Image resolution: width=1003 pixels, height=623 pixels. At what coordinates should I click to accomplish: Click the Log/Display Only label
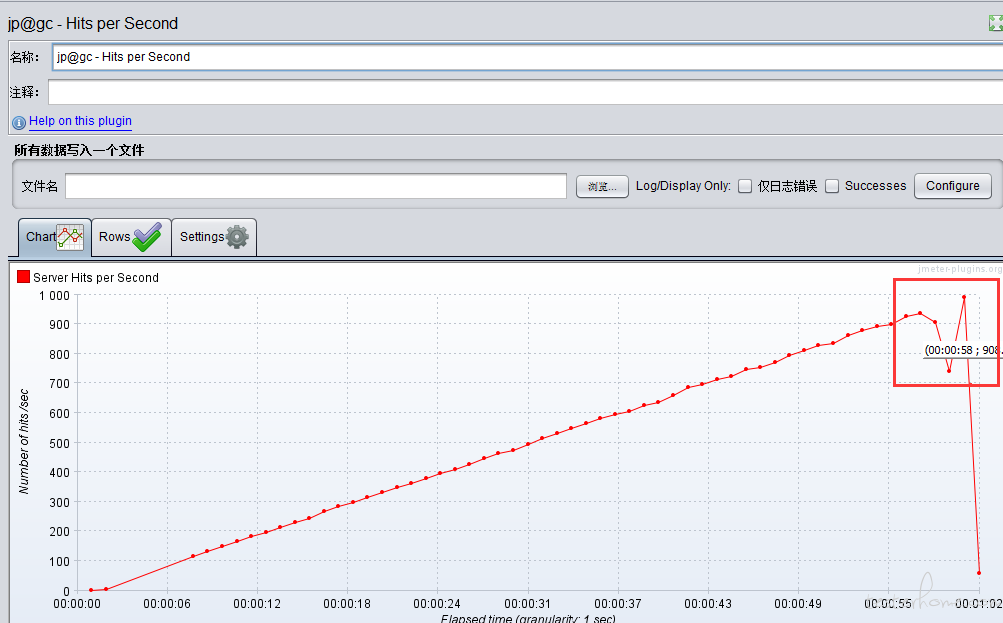(x=683, y=186)
